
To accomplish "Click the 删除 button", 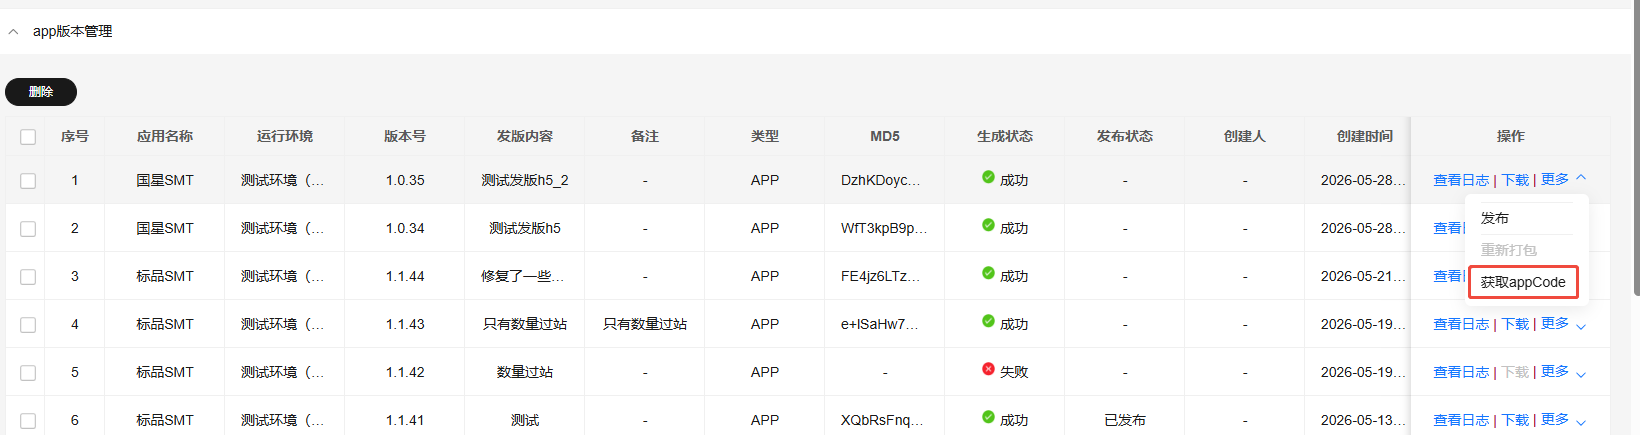I will click(41, 92).
